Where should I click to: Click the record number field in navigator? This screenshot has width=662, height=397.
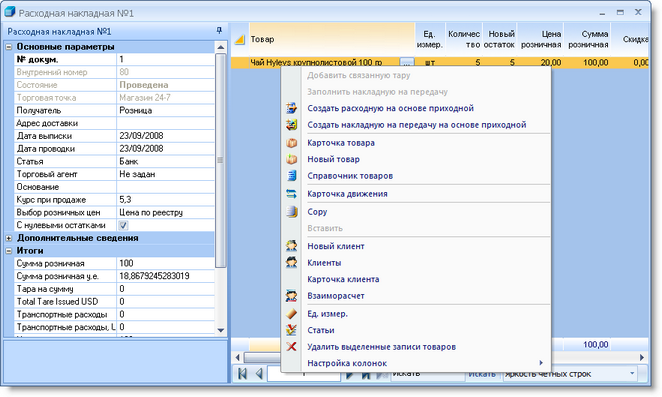click(x=304, y=374)
